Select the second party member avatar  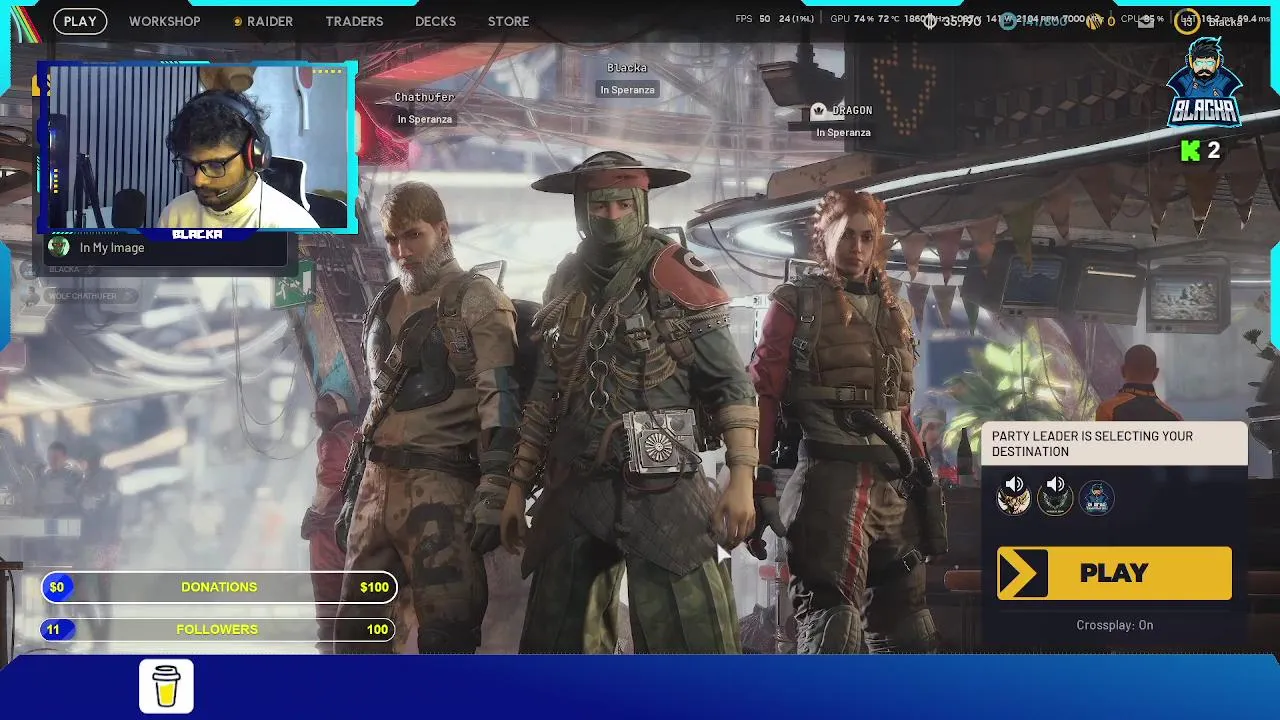click(1054, 501)
